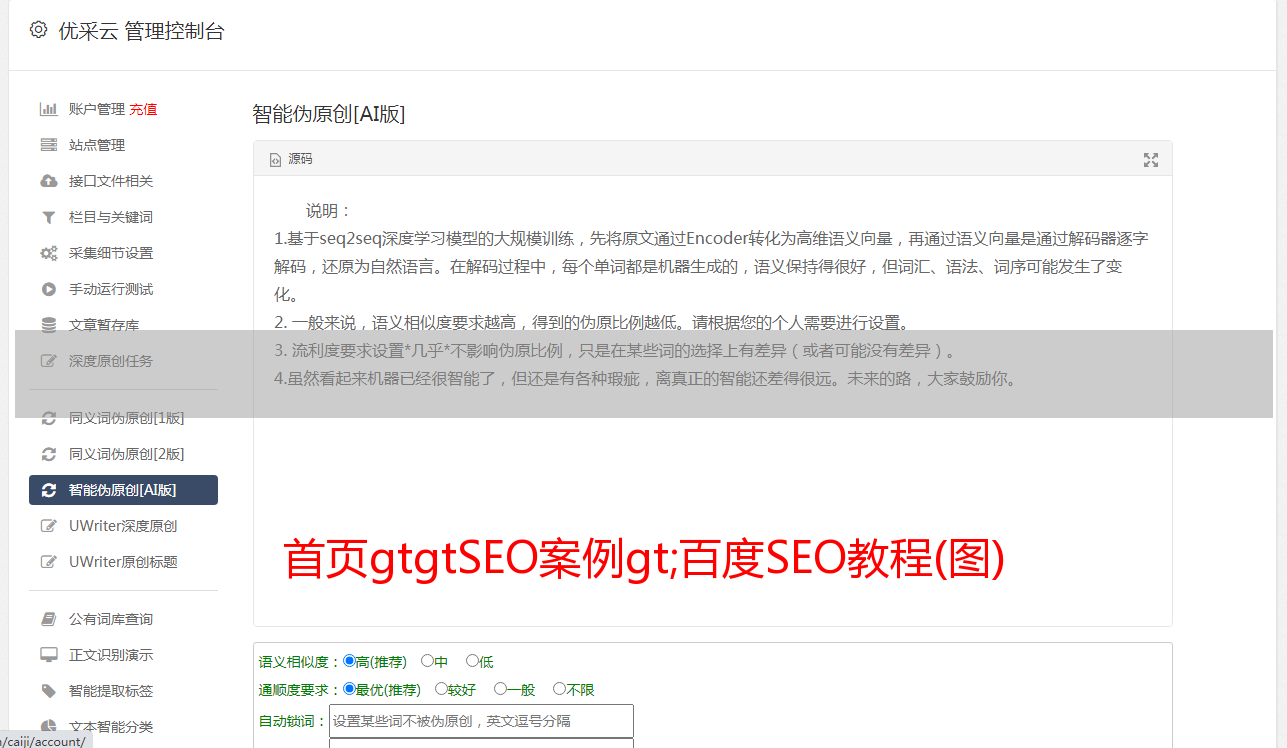Click the 通顺度要求： label

(x=300, y=690)
